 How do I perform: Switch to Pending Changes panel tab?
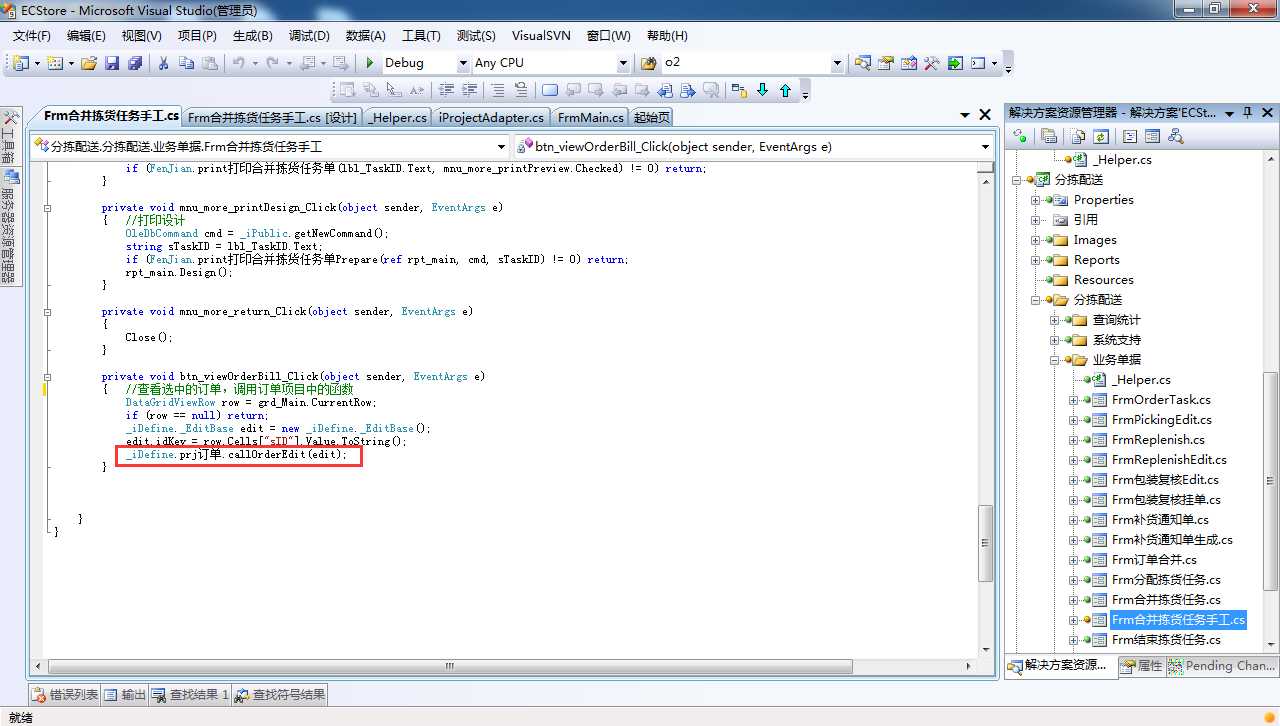click(1221, 666)
